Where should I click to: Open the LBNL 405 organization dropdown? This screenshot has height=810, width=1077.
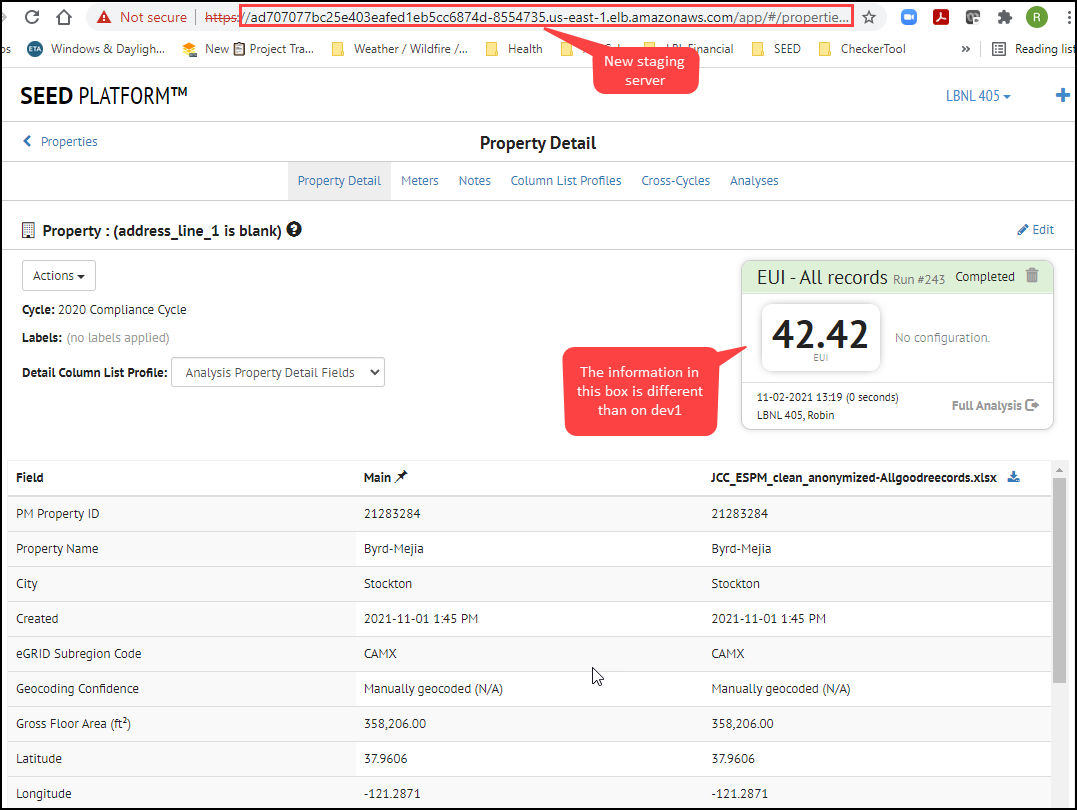[977, 95]
